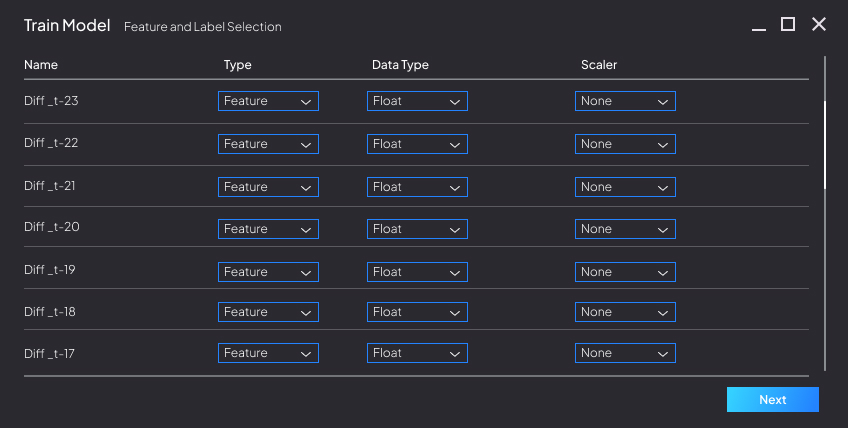Open Type dropdown for Diff _t-17
The image size is (848, 428).
(x=268, y=353)
